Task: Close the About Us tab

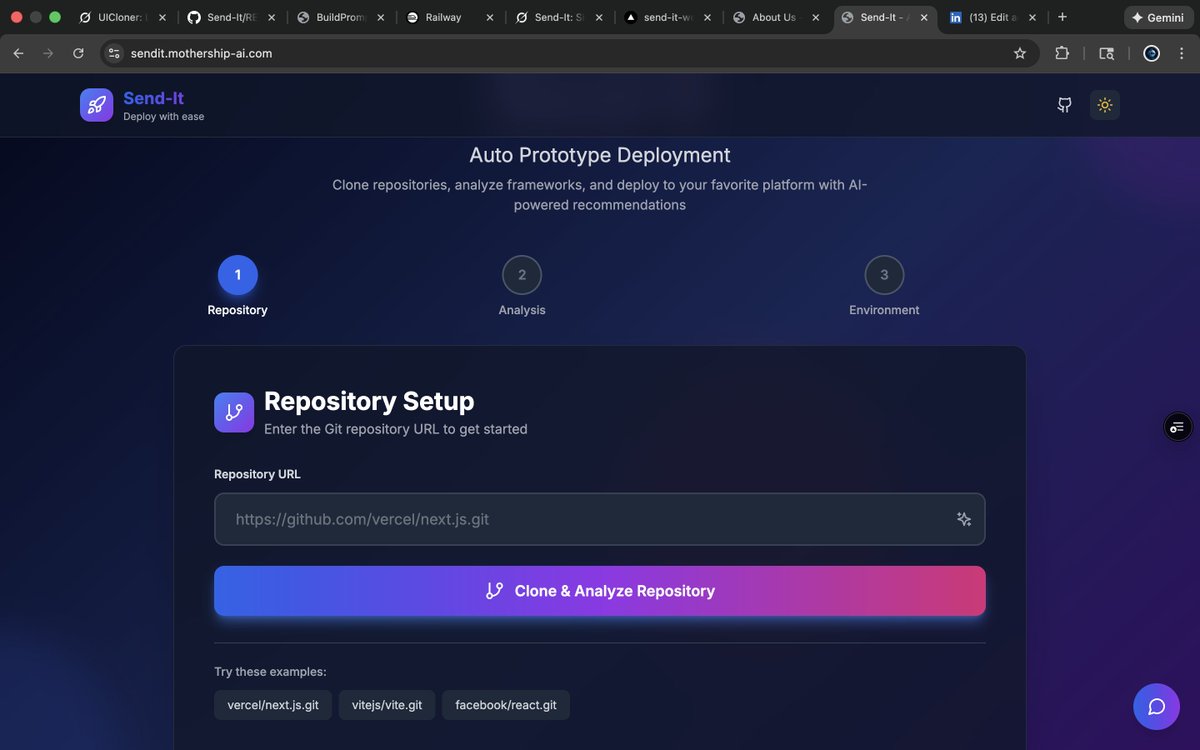Action: pyautogui.click(x=816, y=17)
